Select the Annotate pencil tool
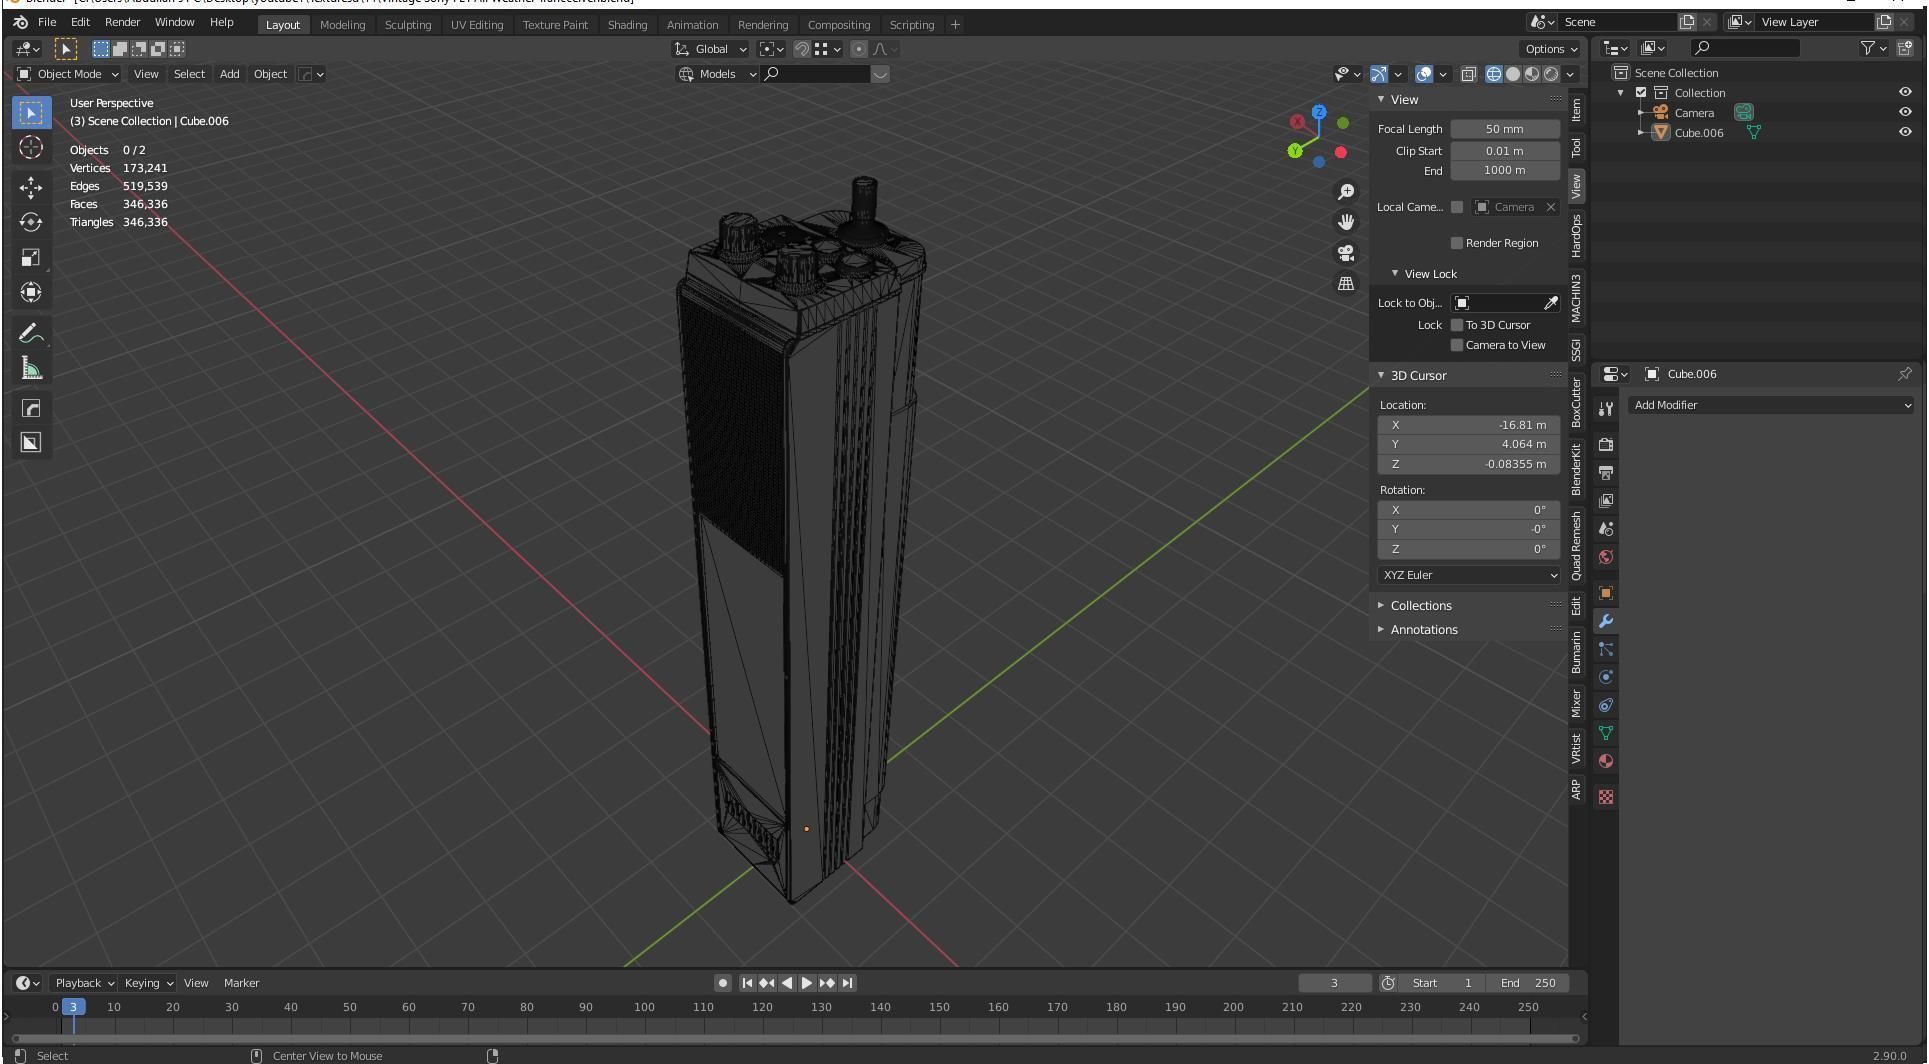 [31, 333]
